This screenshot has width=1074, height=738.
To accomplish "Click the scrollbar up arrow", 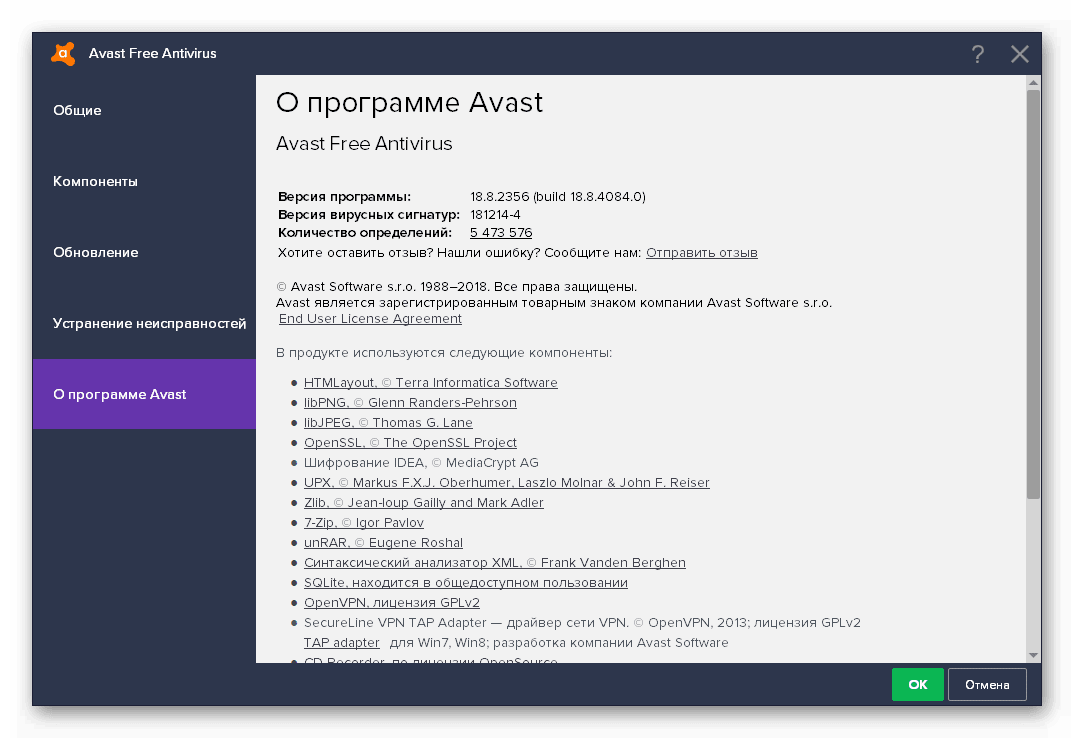I will (1033, 82).
